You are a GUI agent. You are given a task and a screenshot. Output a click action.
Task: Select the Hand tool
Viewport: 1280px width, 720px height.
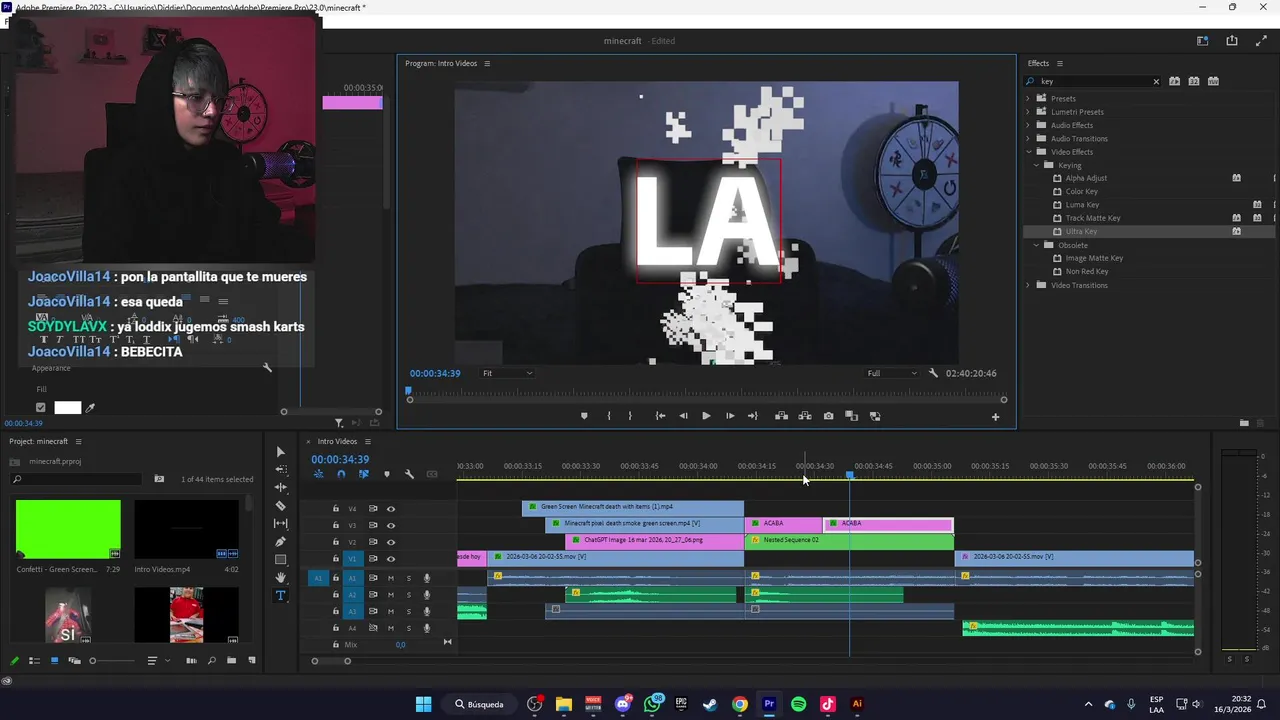280,578
